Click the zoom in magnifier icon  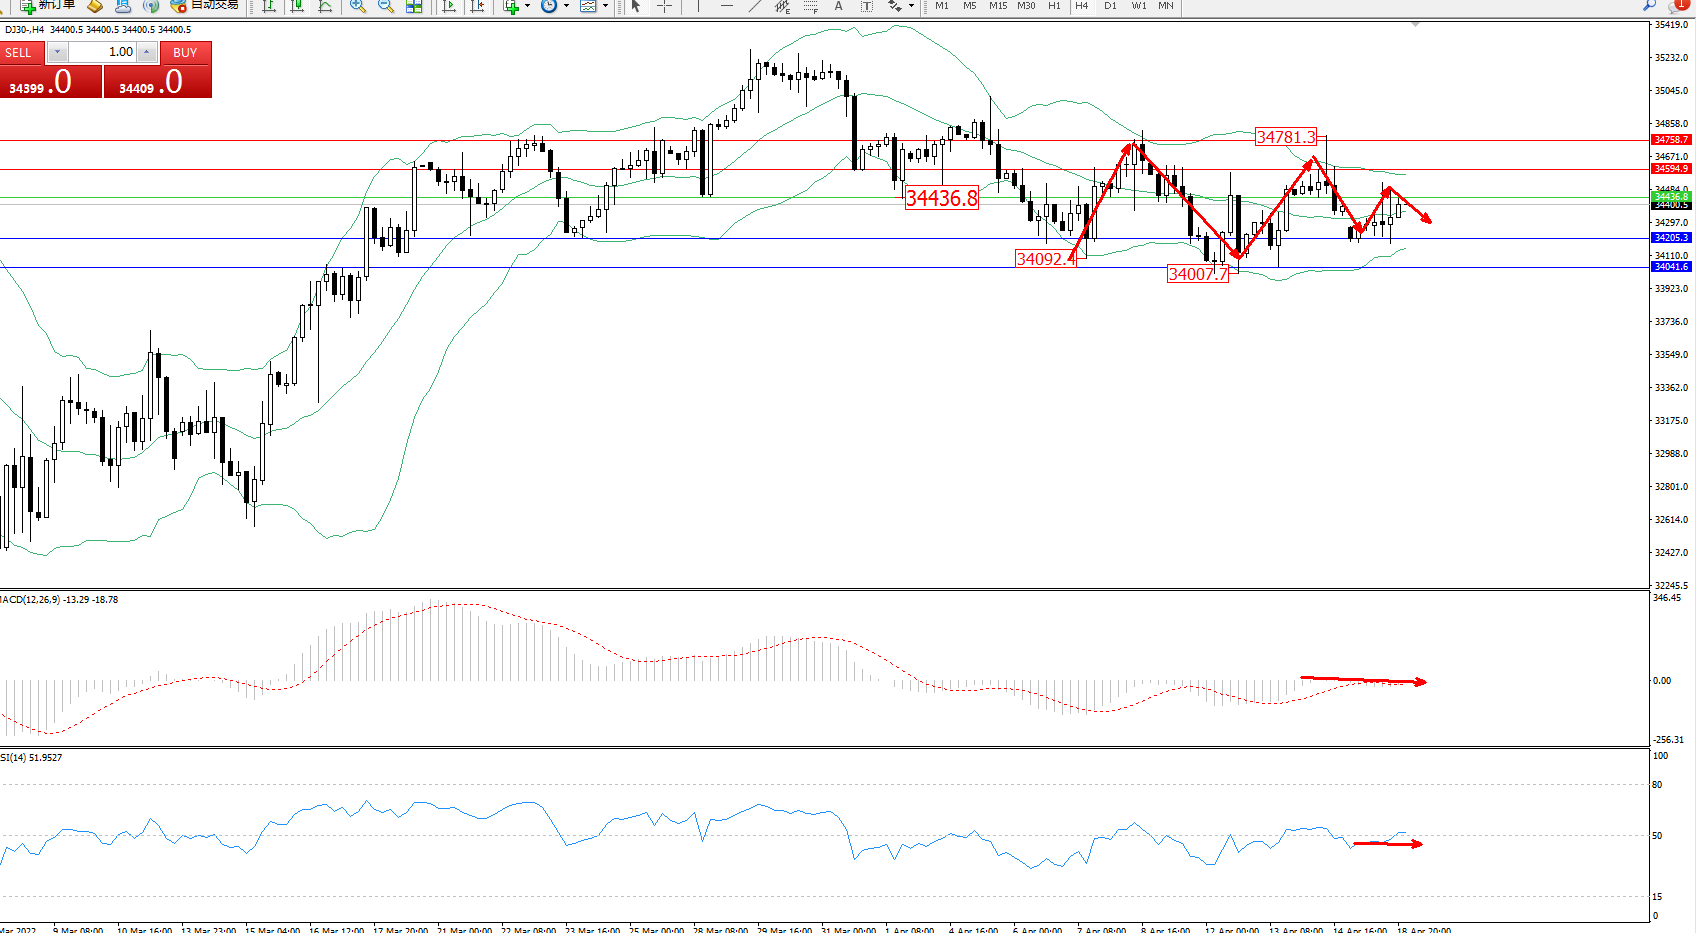point(357,6)
